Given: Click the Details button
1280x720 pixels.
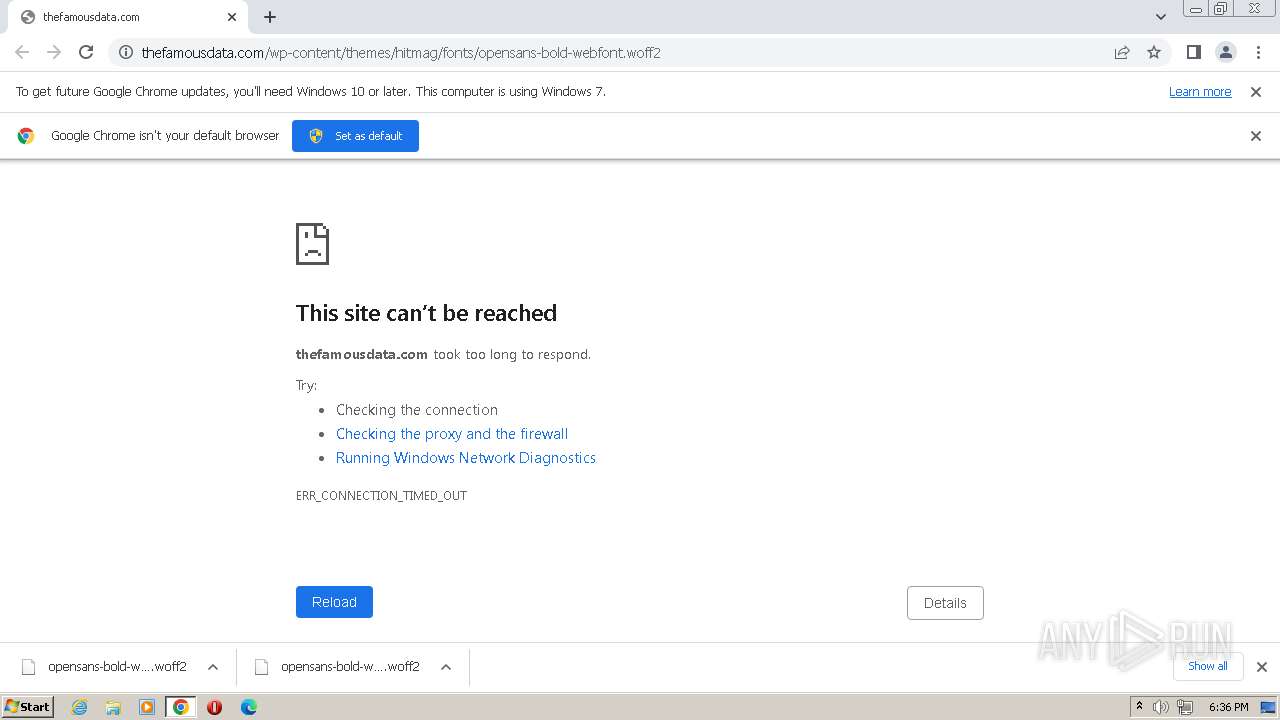Looking at the screenshot, I should coord(945,603).
